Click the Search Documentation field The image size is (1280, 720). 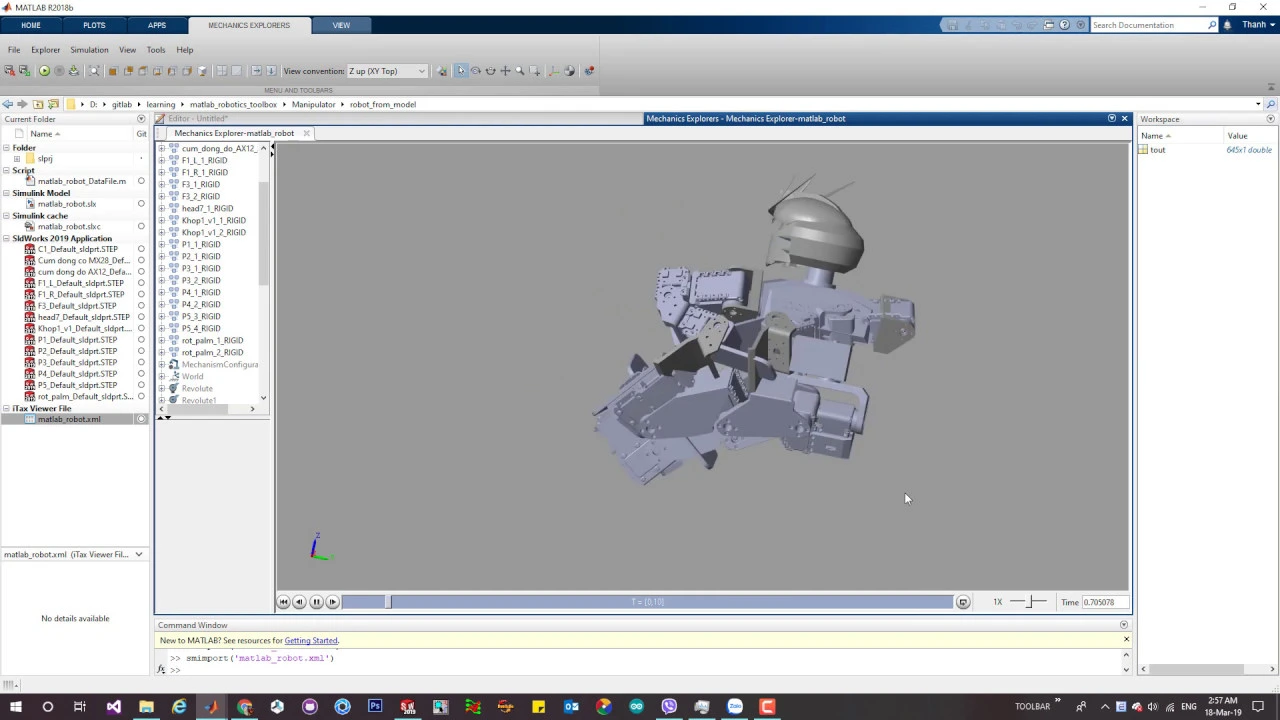click(x=1148, y=25)
